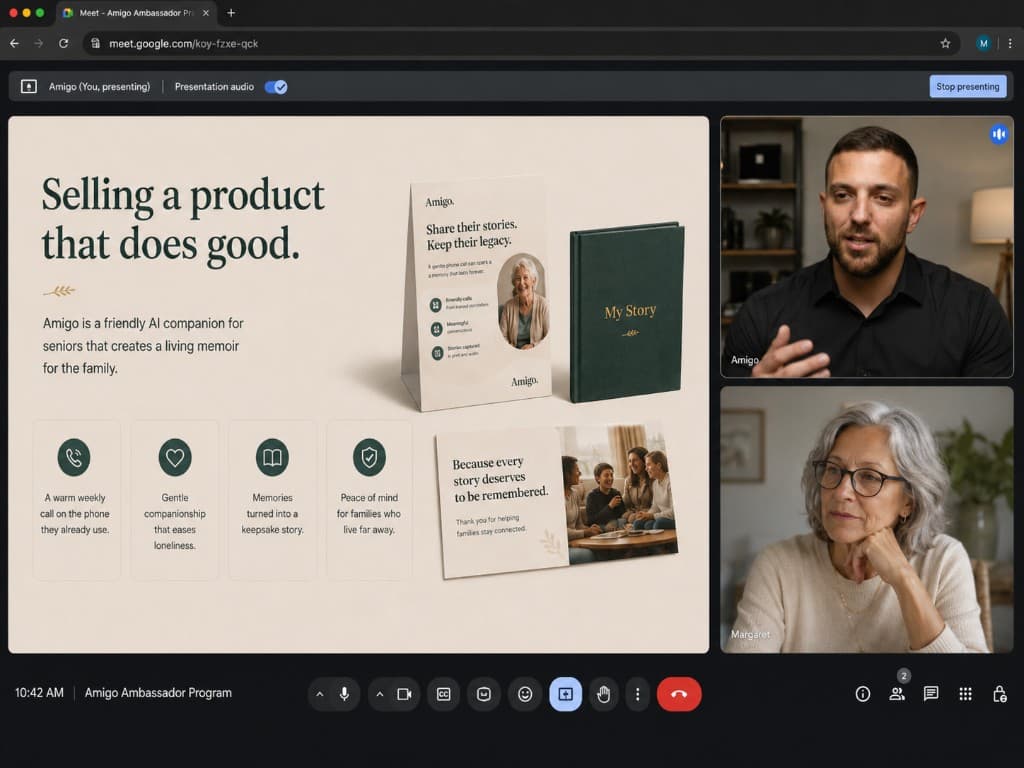Select the Meet - Amigo Ambassador tab

point(136,13)
